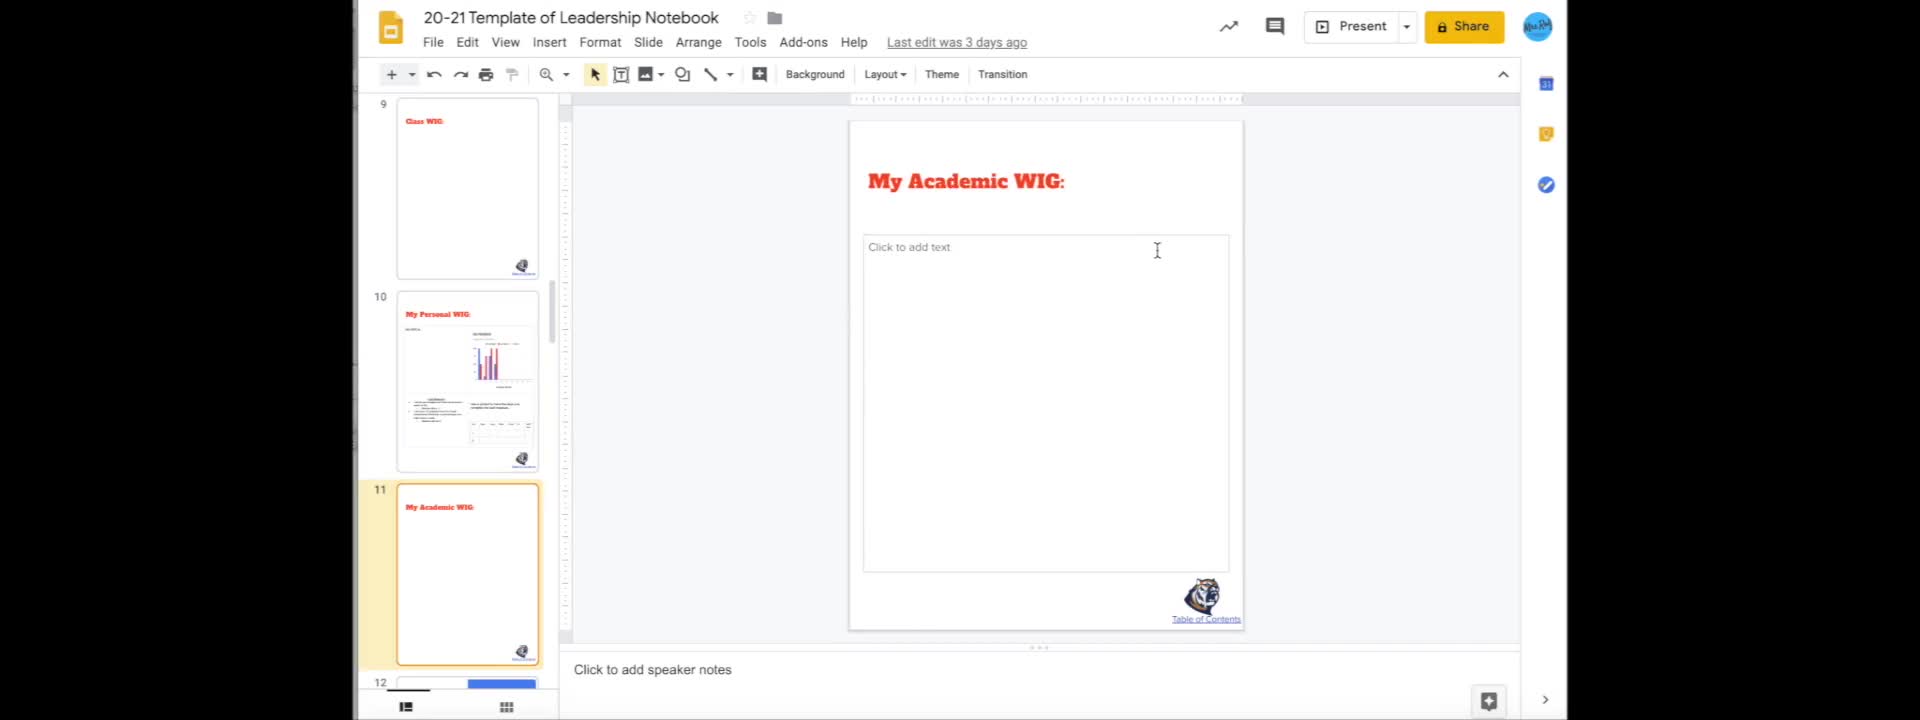Open Google Calendar side panel icon
The height and width of the screenshot is (720, 1920).
click(1546, 84)
